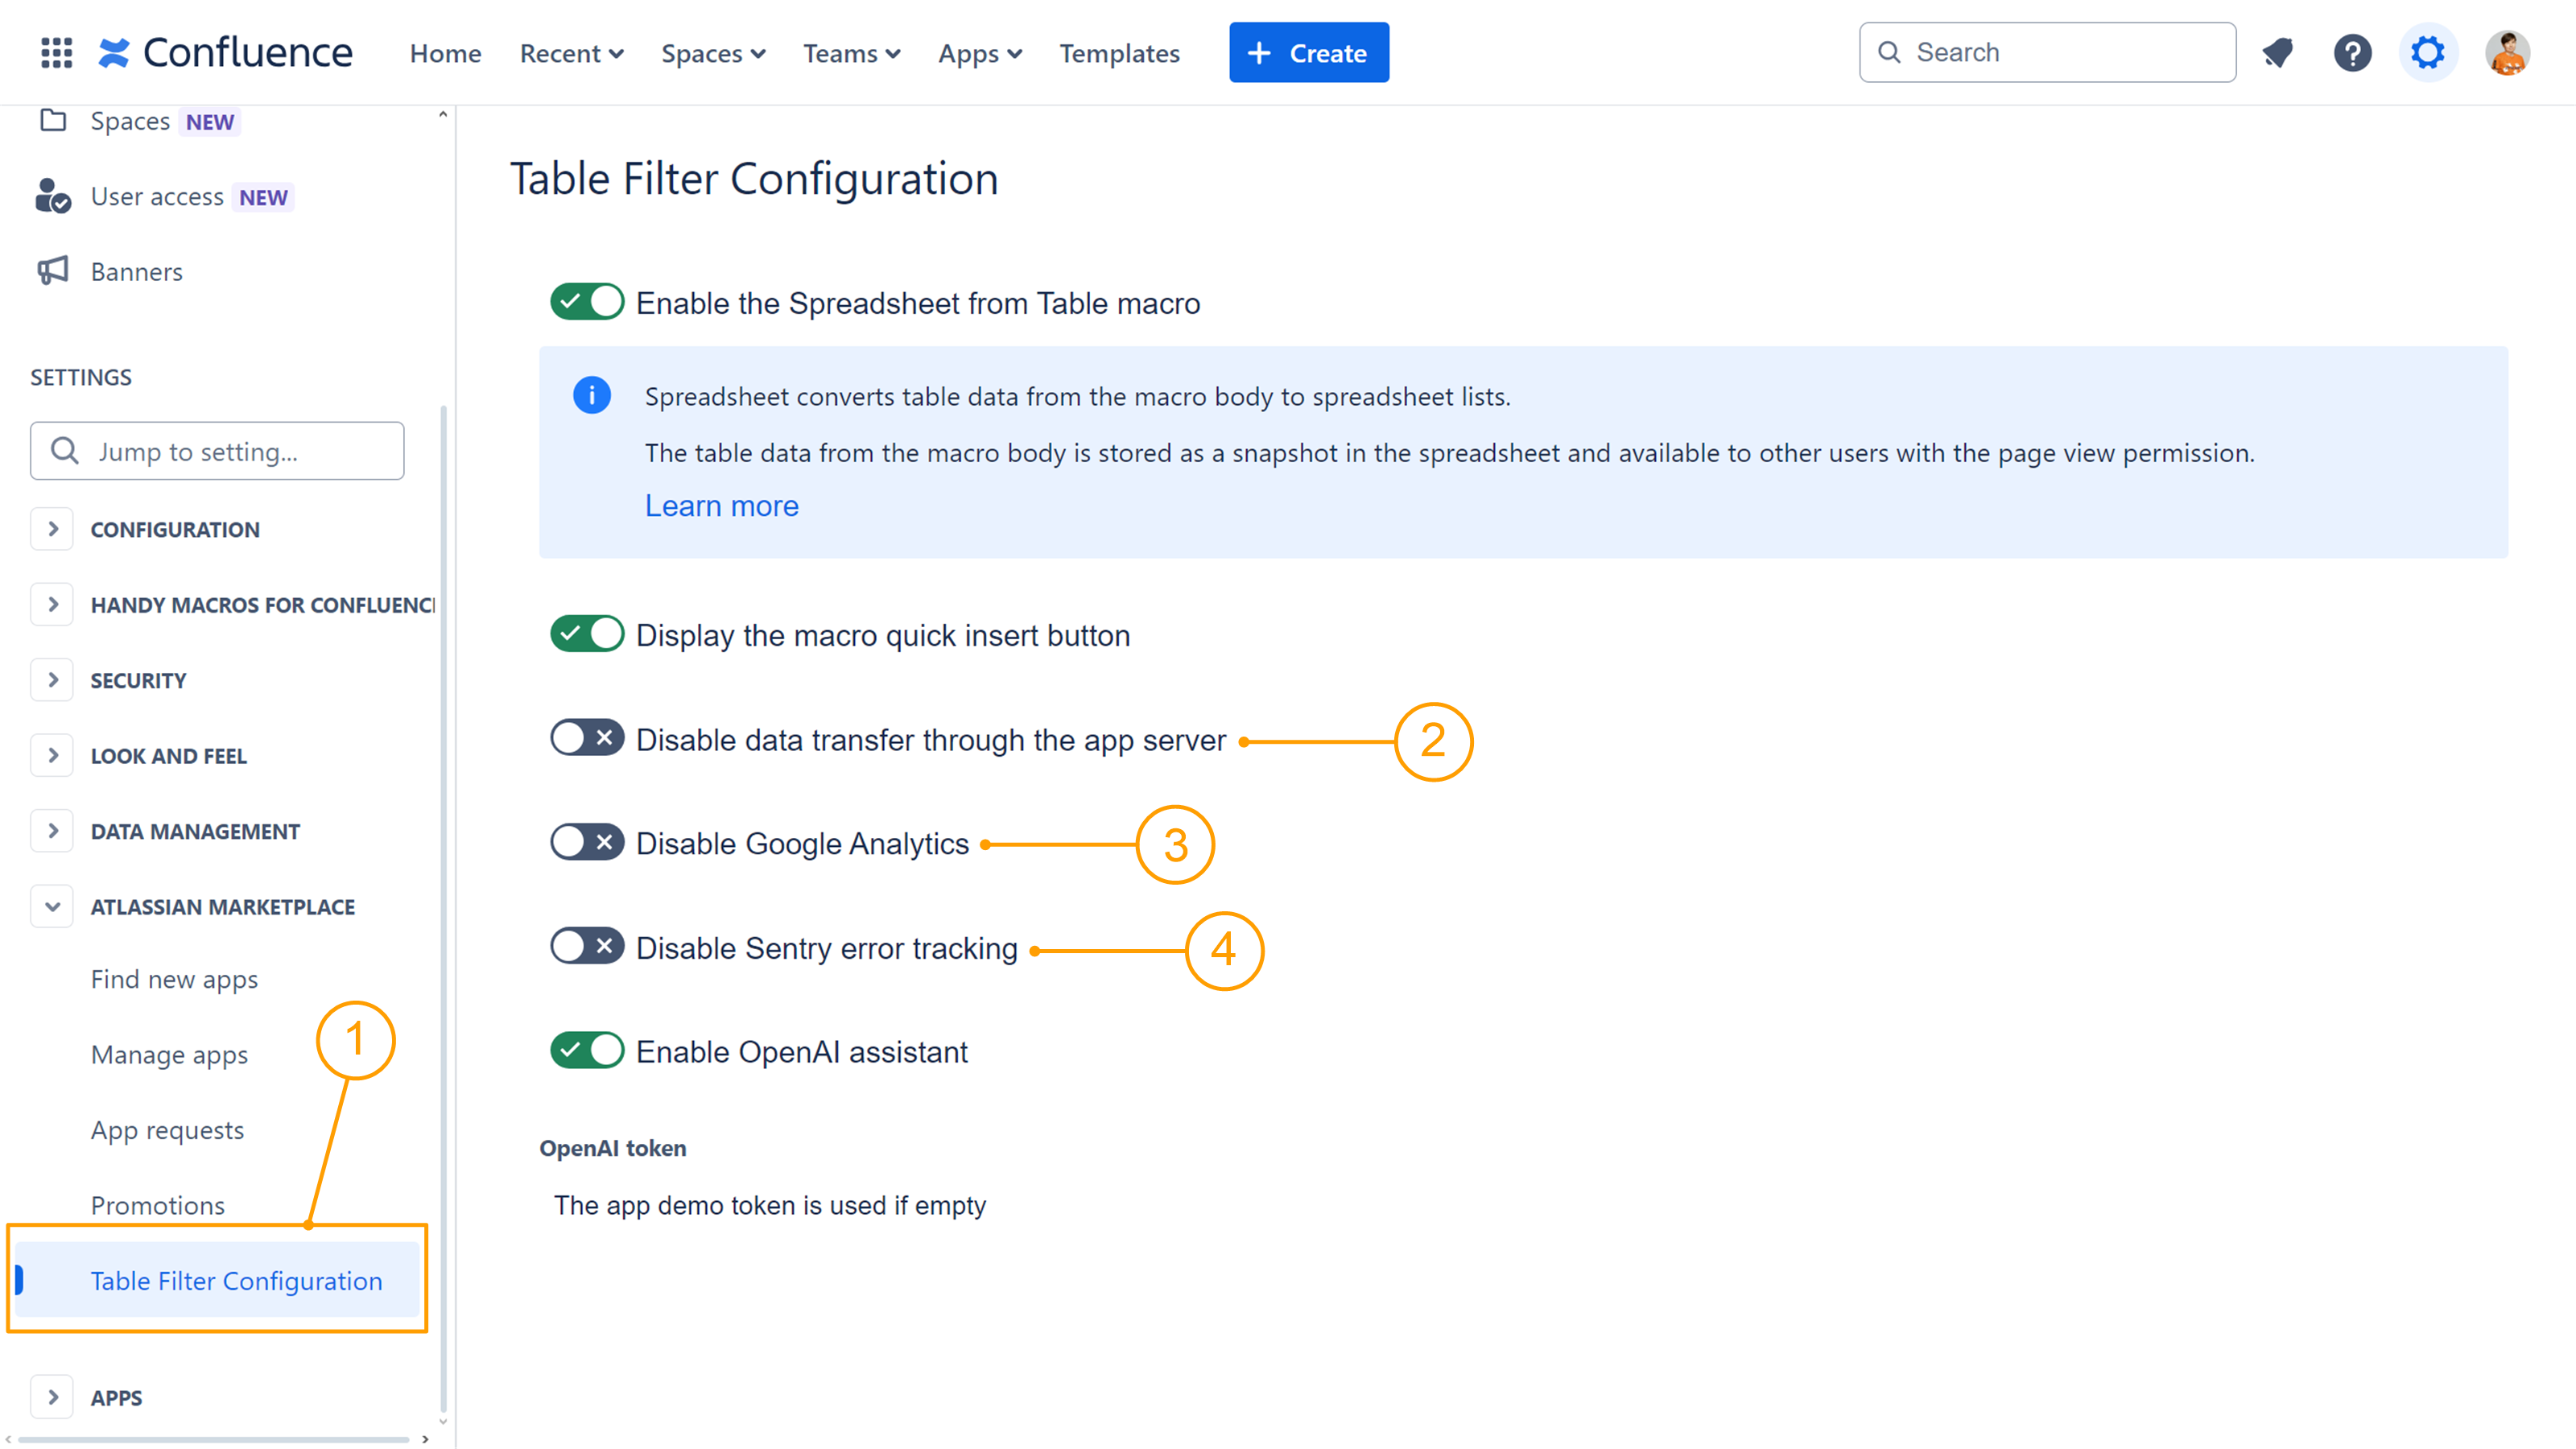Open User access in sidebar

(157, 196)
